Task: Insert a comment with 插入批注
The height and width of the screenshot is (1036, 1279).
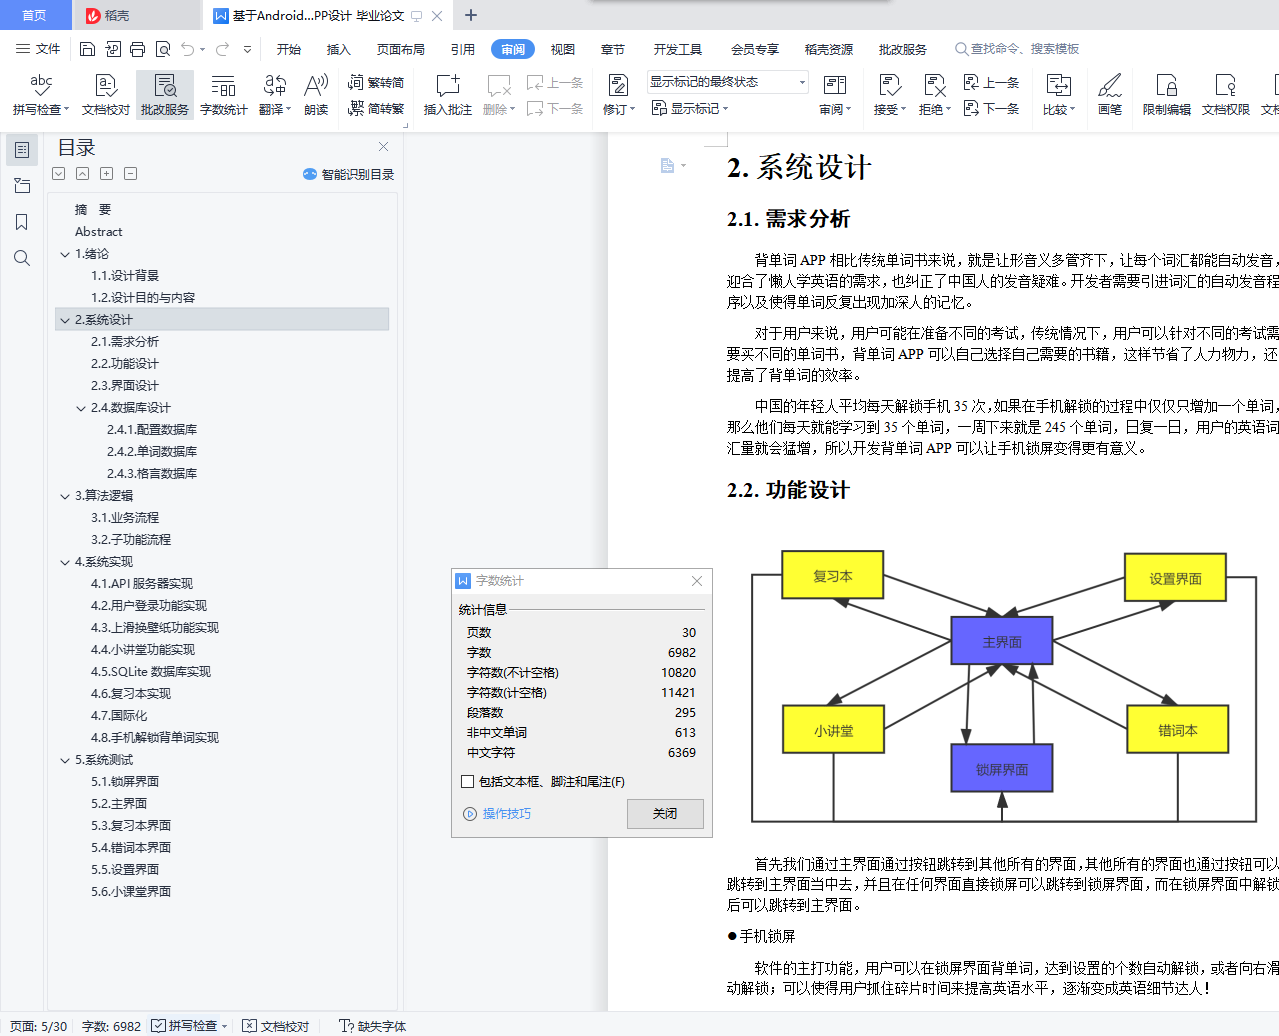Action: (x=448, y=95)
